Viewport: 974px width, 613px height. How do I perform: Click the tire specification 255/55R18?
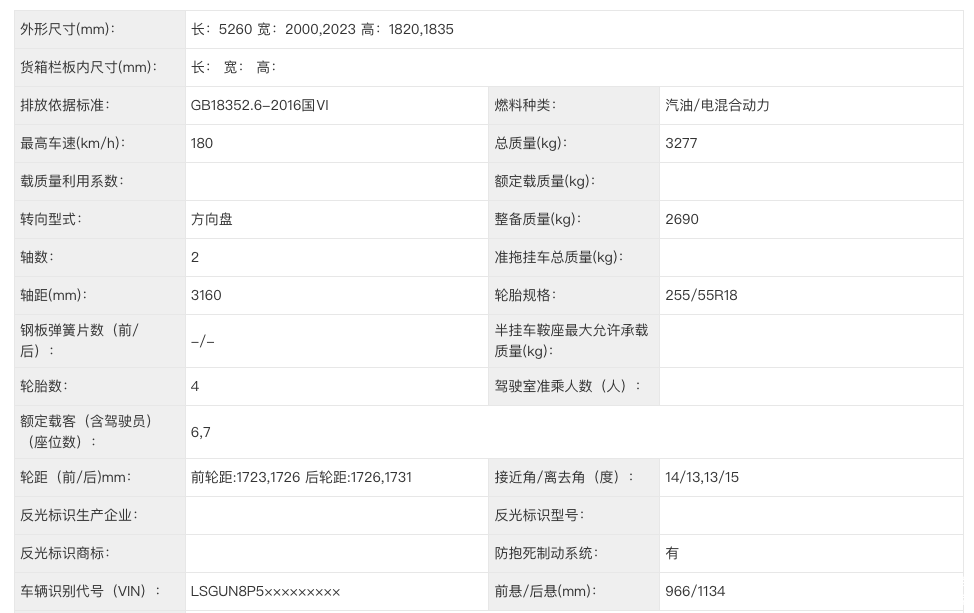(x=701, y=295)
